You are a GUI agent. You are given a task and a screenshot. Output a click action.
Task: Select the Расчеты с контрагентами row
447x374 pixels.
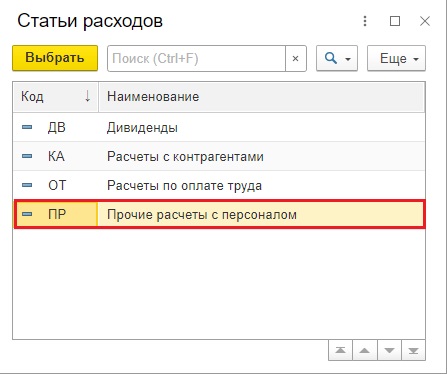[219, 156]
